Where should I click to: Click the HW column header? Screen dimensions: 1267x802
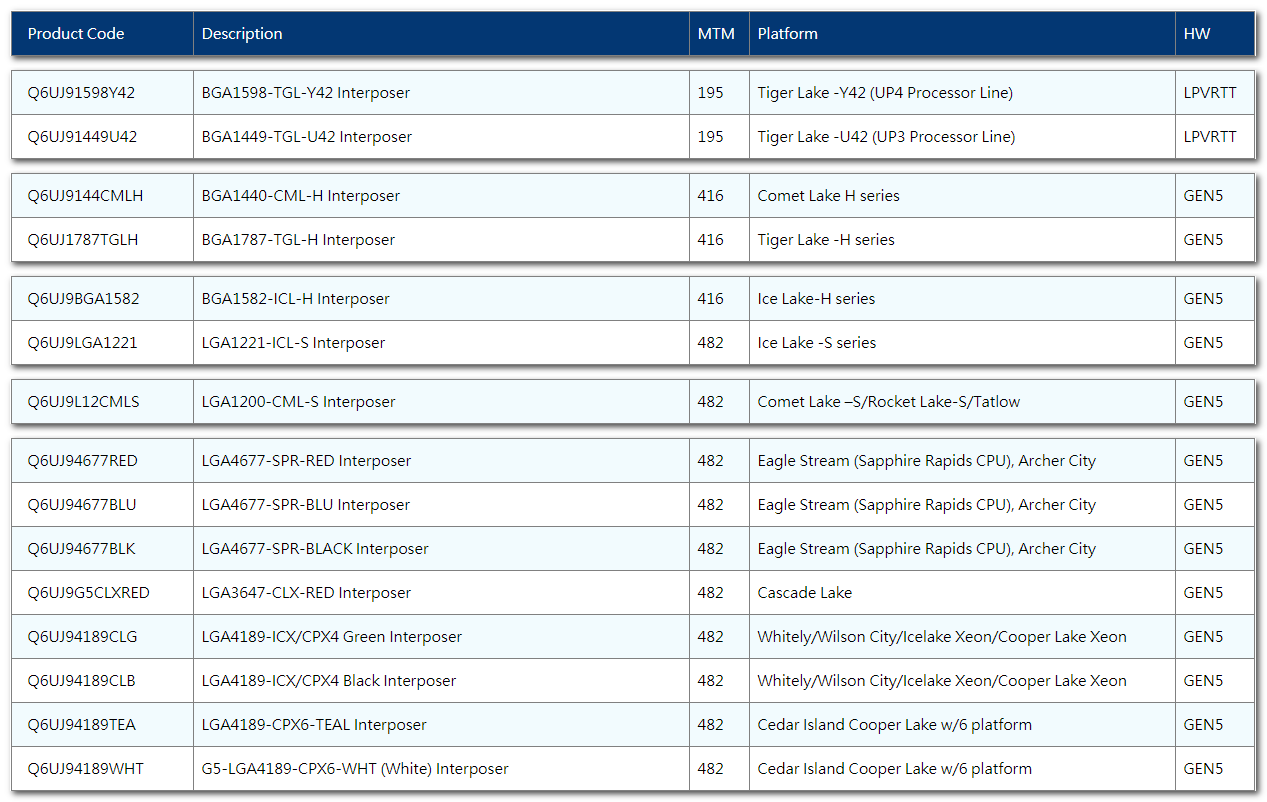click(x=1197, y=34)
